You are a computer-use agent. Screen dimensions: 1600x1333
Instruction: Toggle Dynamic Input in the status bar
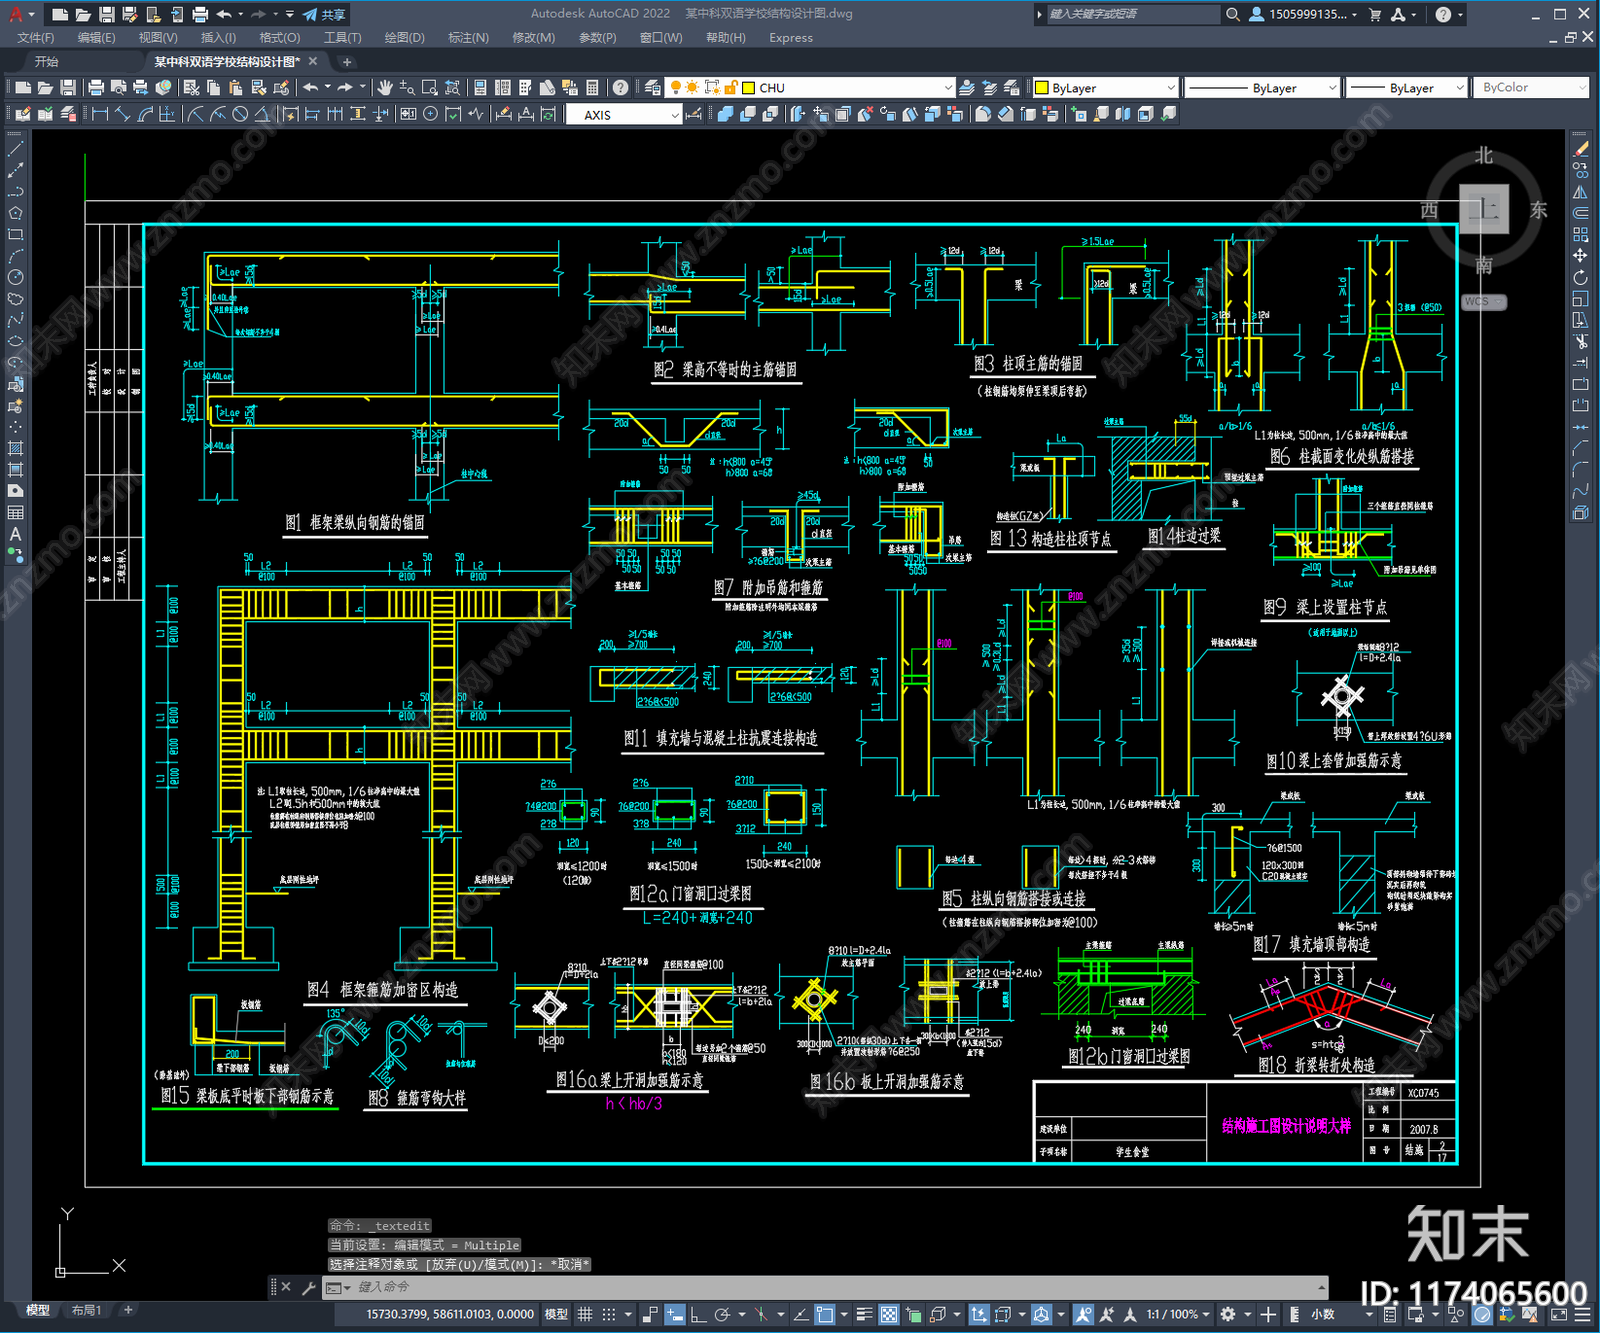(675, 1314)
